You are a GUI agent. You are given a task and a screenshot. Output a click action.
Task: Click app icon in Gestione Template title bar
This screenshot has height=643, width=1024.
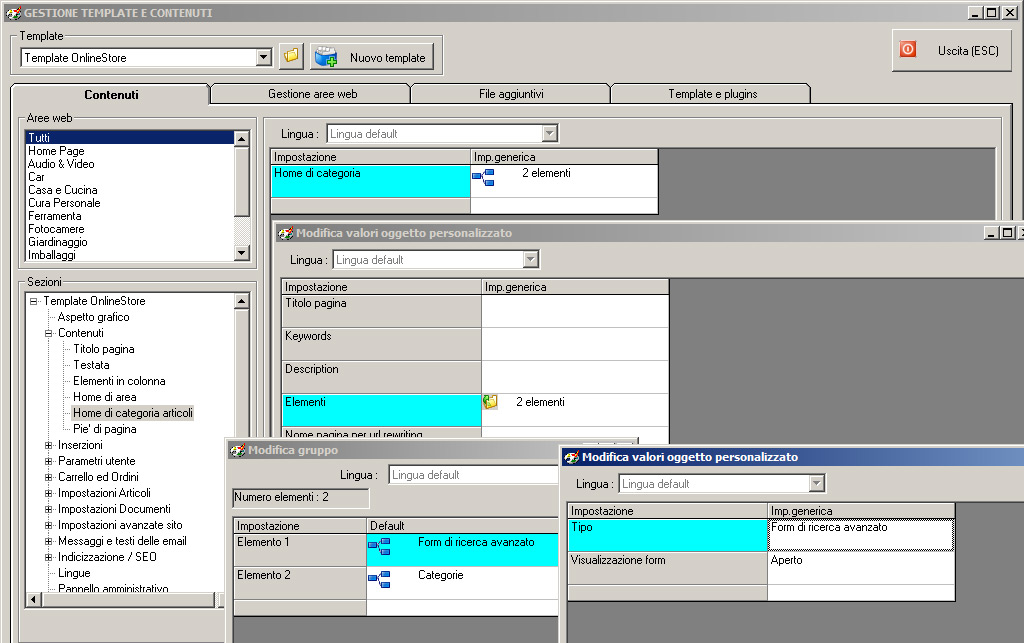pyautogui.click(x=13, y=12)
